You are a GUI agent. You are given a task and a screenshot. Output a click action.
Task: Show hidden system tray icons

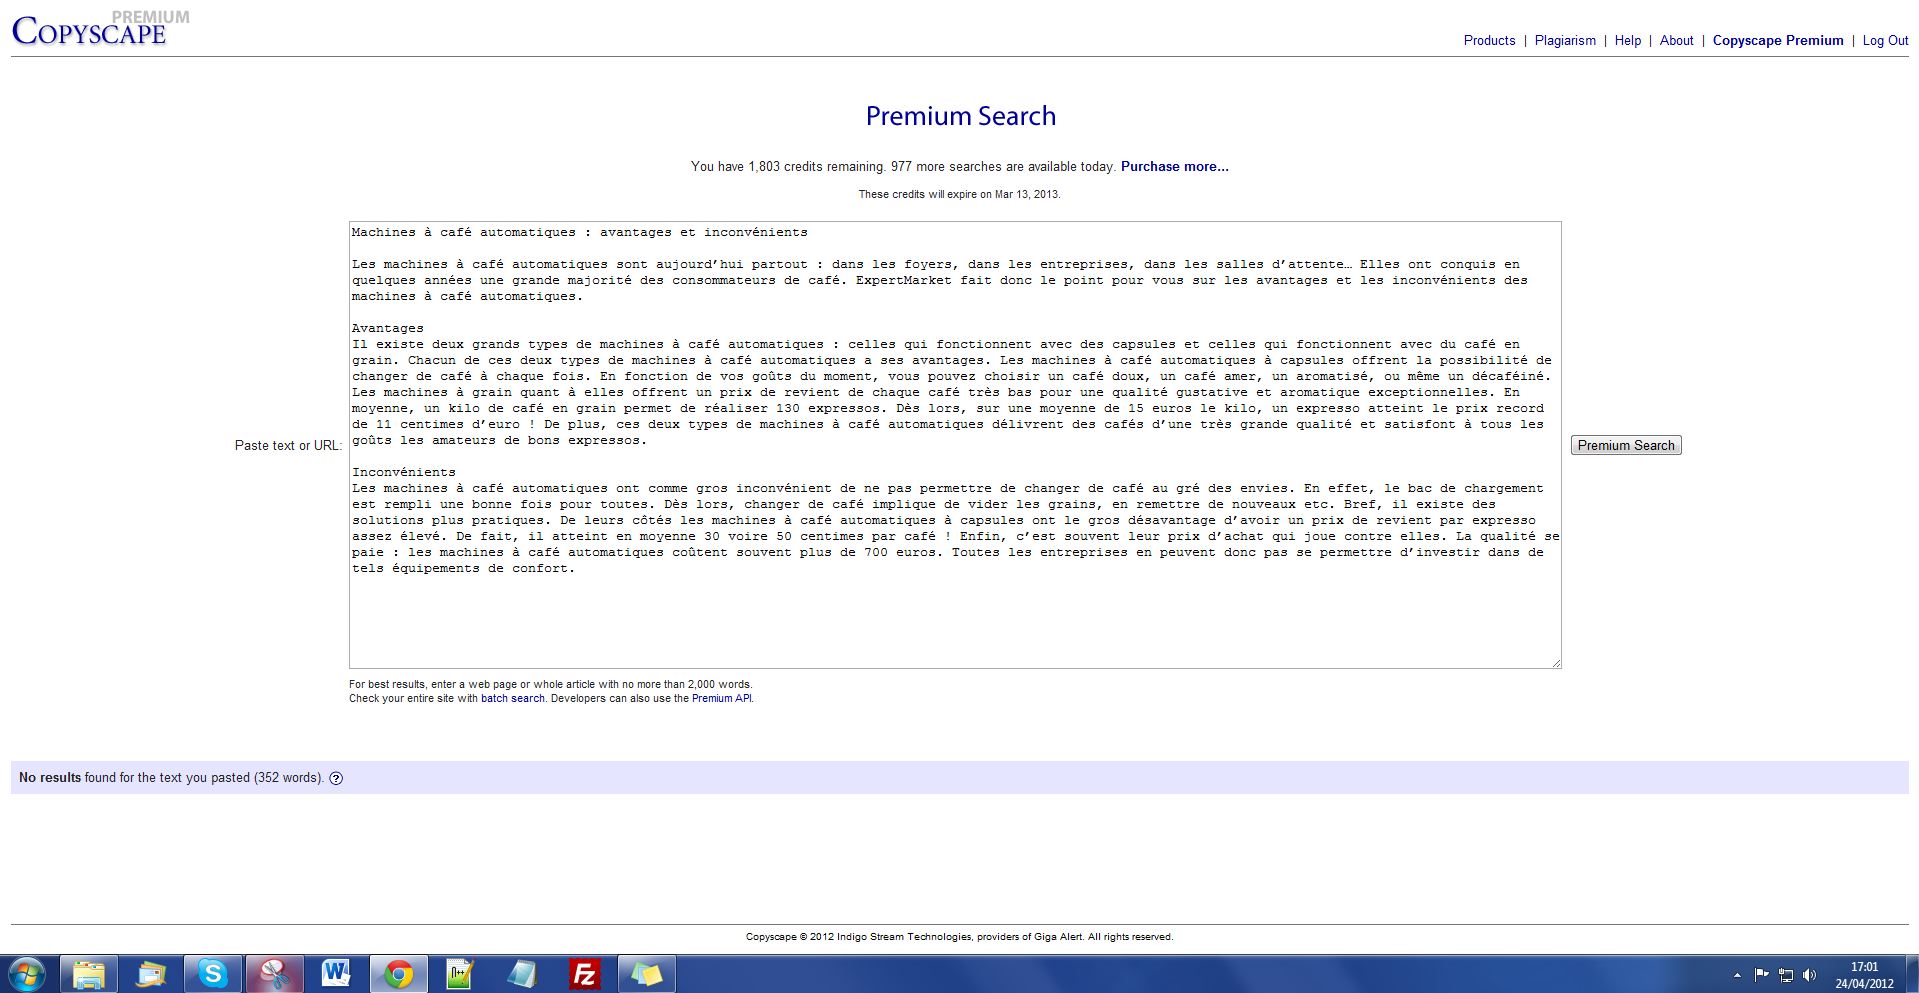click(x=1737, y=975)
